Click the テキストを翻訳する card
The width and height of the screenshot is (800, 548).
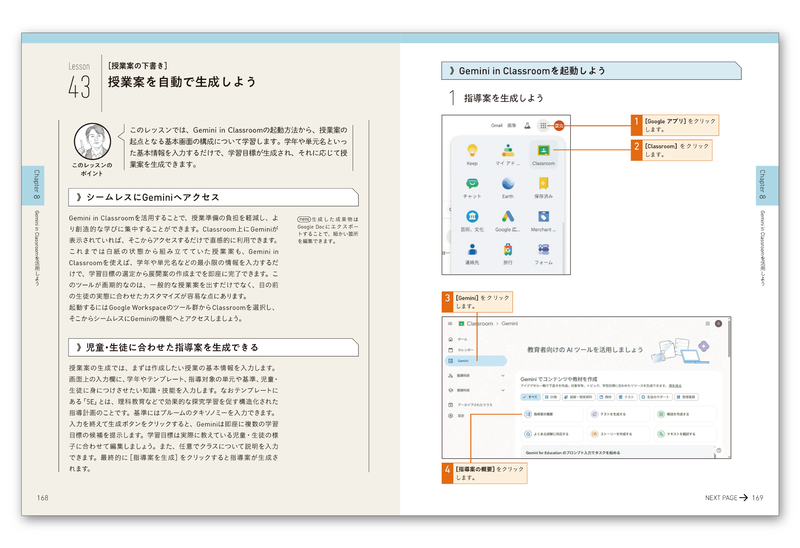click(685, 434)
